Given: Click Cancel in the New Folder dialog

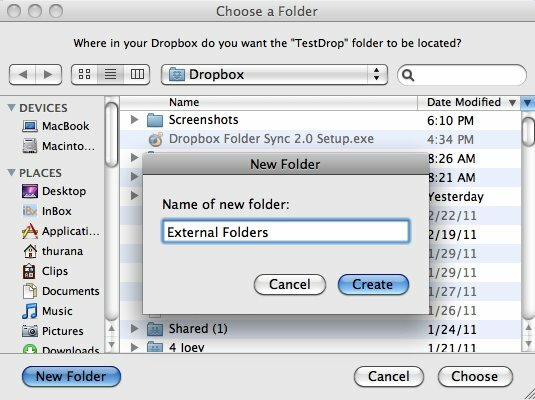Looking at the screenshot, I should tap(290, 284).
